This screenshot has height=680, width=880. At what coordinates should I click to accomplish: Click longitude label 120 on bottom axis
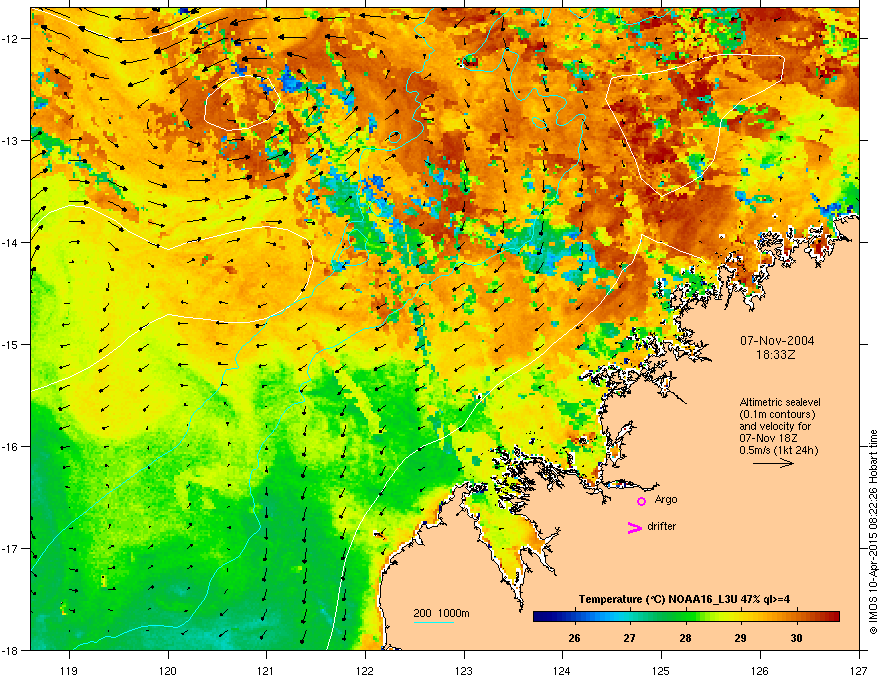pyautogui.click(x=168, y=670)
